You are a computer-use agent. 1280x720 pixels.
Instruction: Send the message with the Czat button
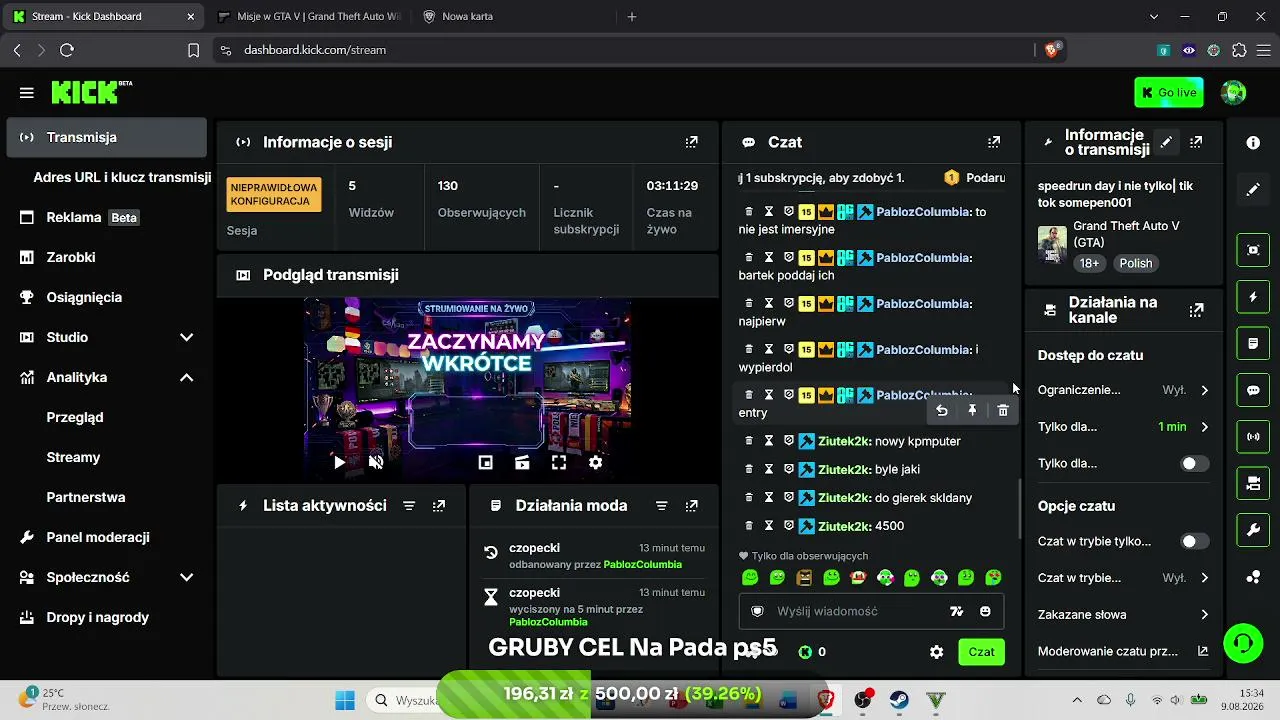[981, 652]
